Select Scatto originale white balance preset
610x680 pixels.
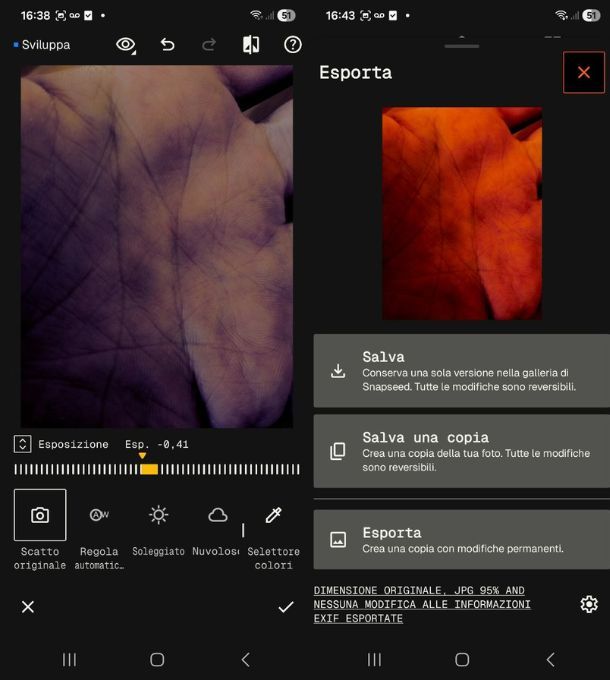[40, 530]
